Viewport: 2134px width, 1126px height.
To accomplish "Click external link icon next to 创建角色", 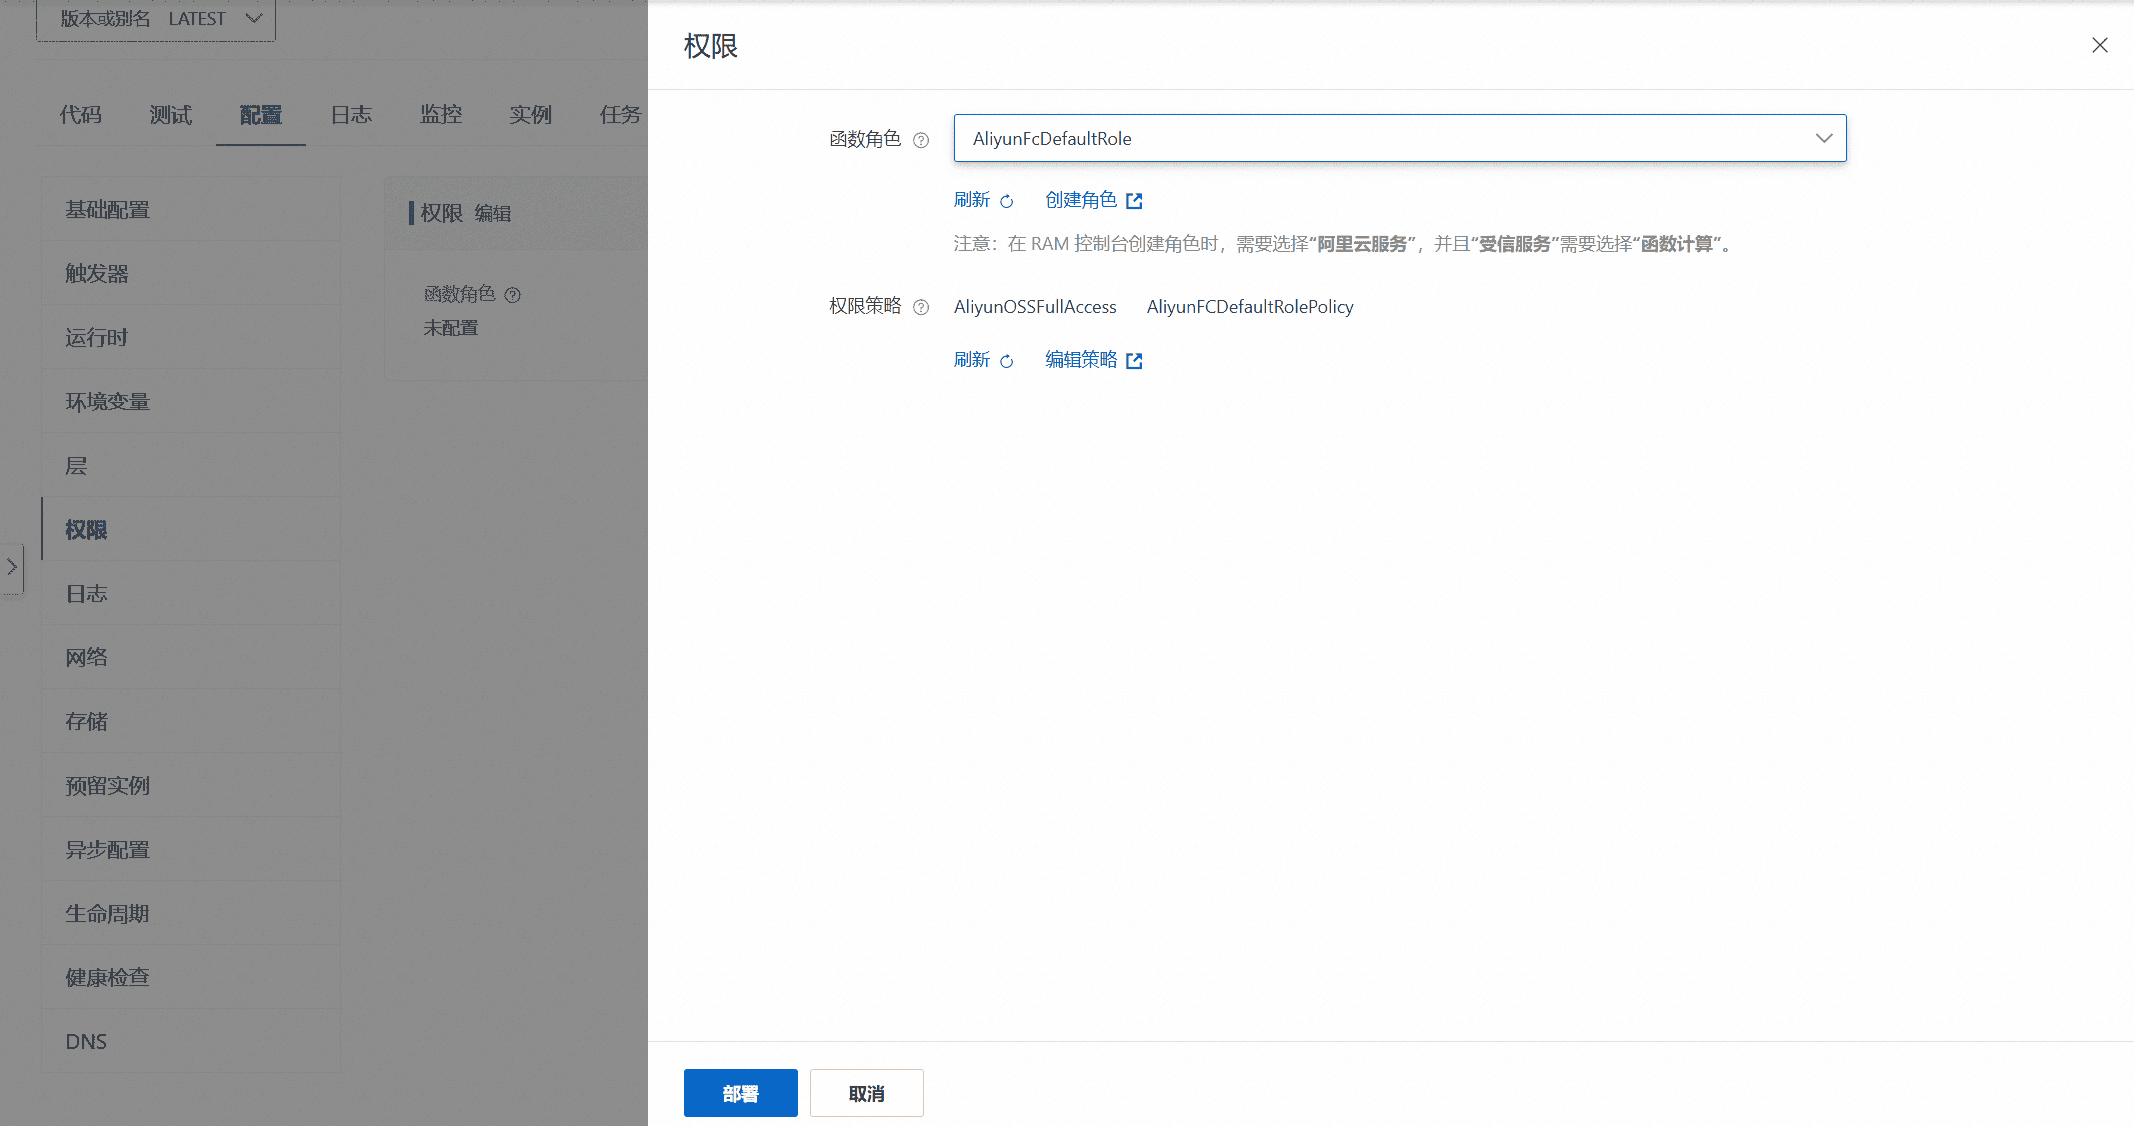I will [x=1134, y=201].
